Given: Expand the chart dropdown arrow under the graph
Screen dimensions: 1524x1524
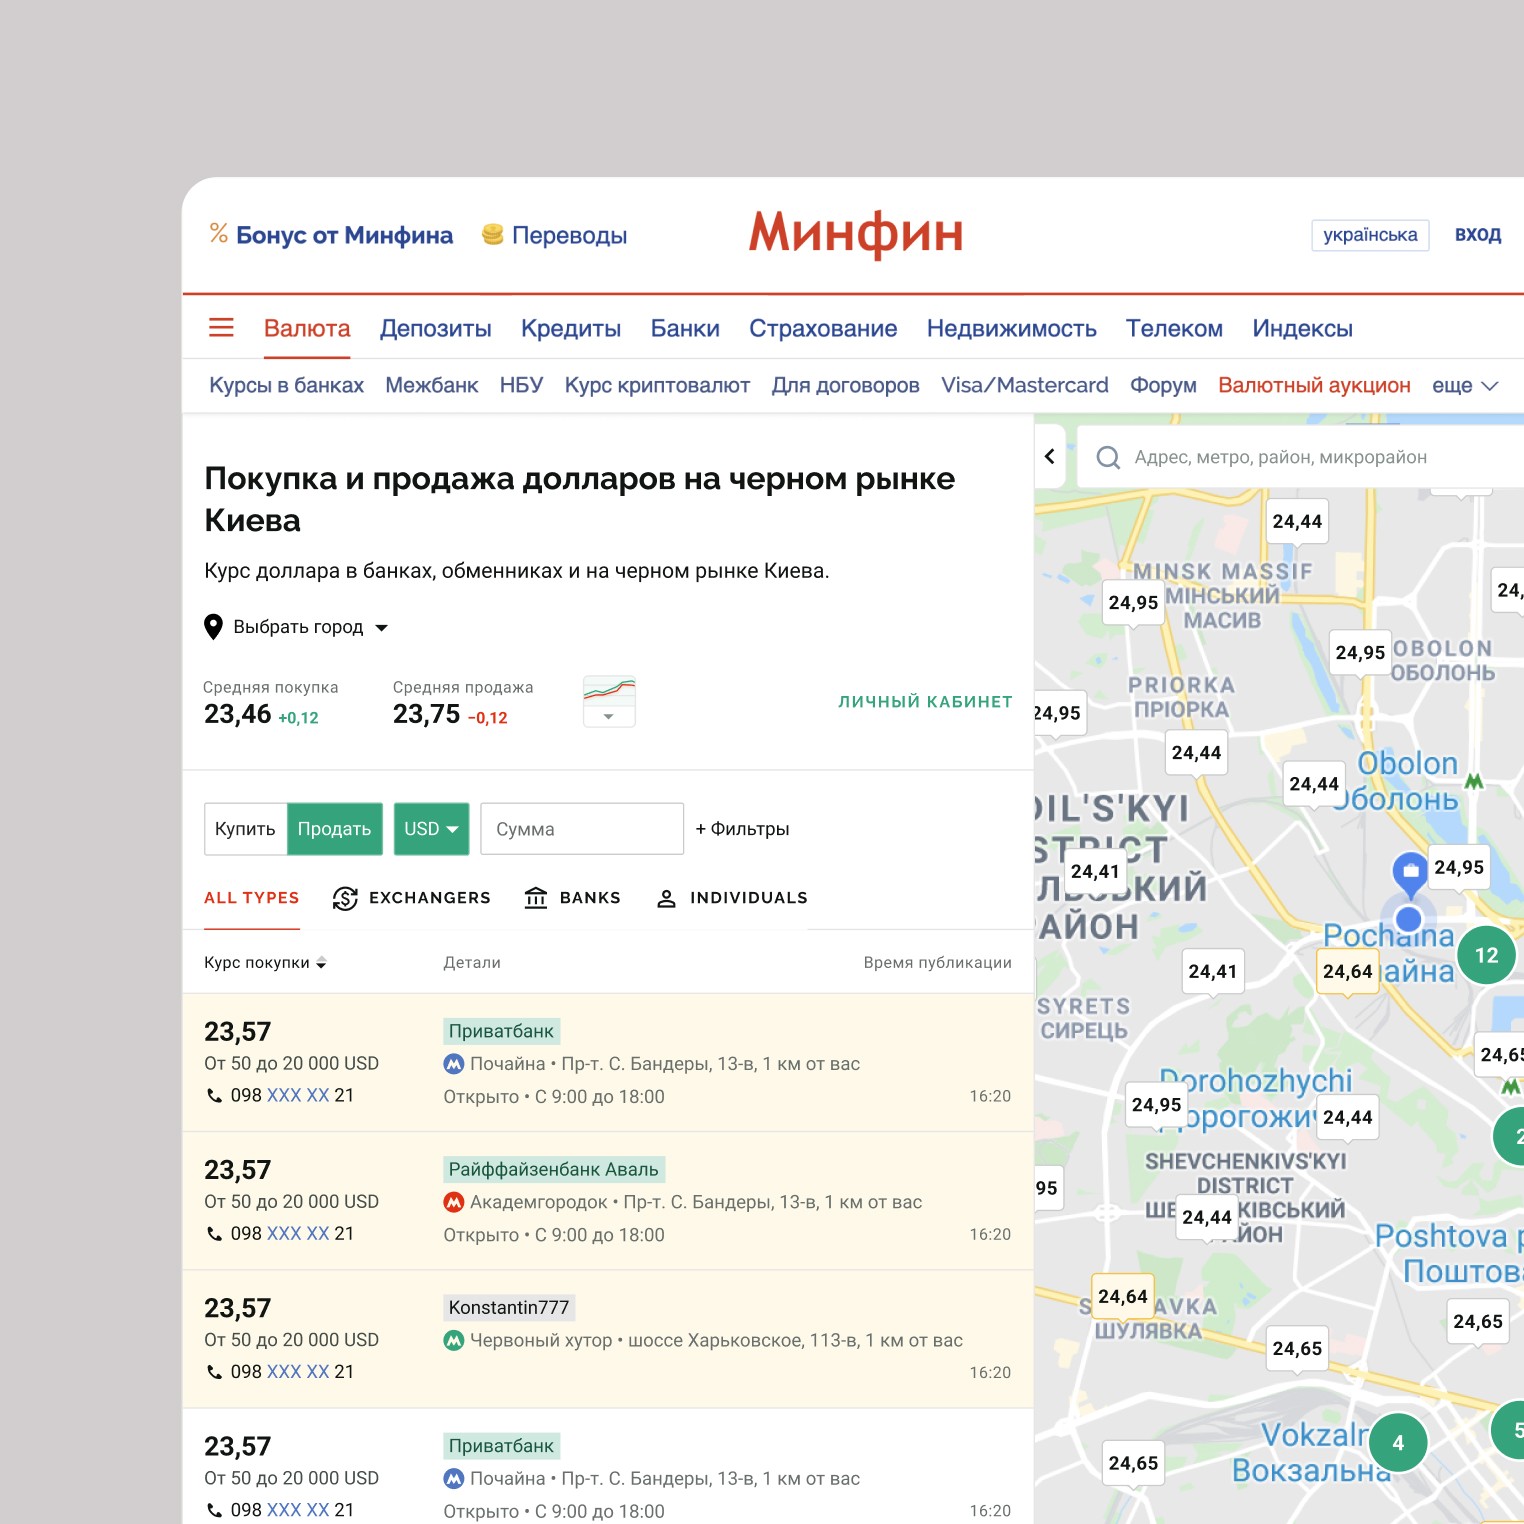Looking at the screenshot, I should pos(609,717).
